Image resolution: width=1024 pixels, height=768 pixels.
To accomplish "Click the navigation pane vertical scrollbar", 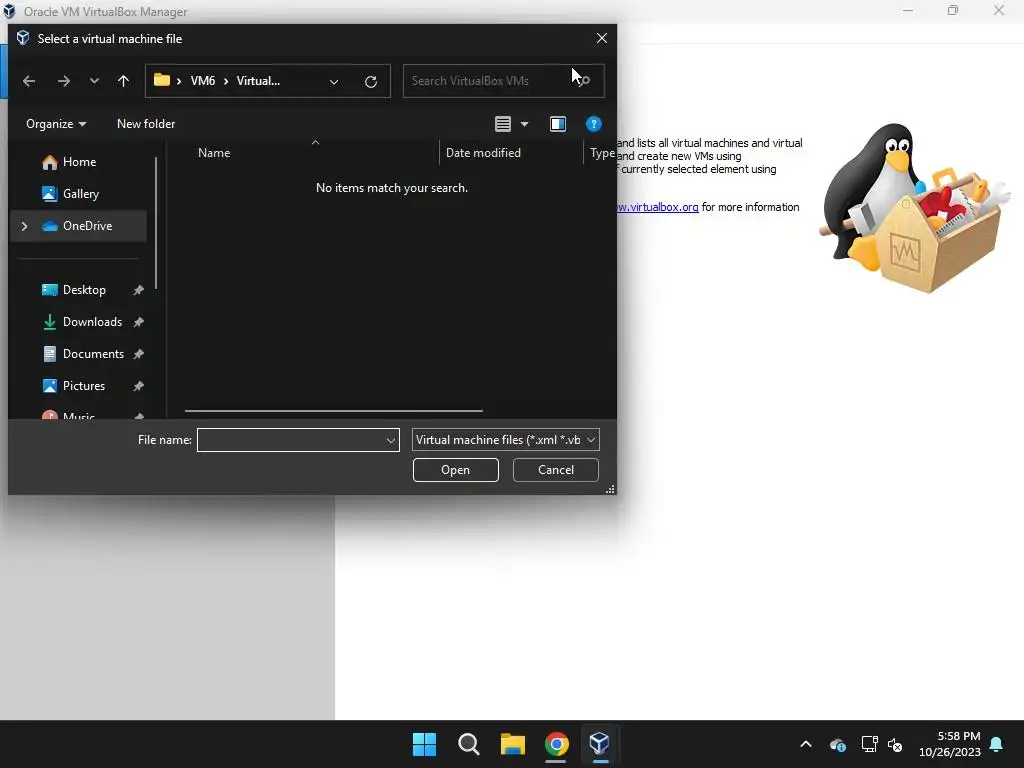I will click(x=156, y=223).
